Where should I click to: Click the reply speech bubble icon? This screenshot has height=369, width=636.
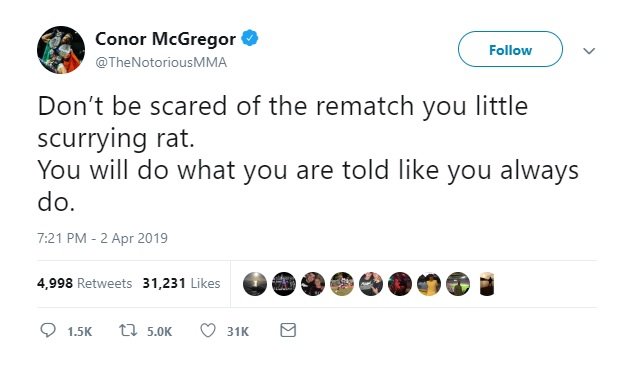tap(48, 330)
